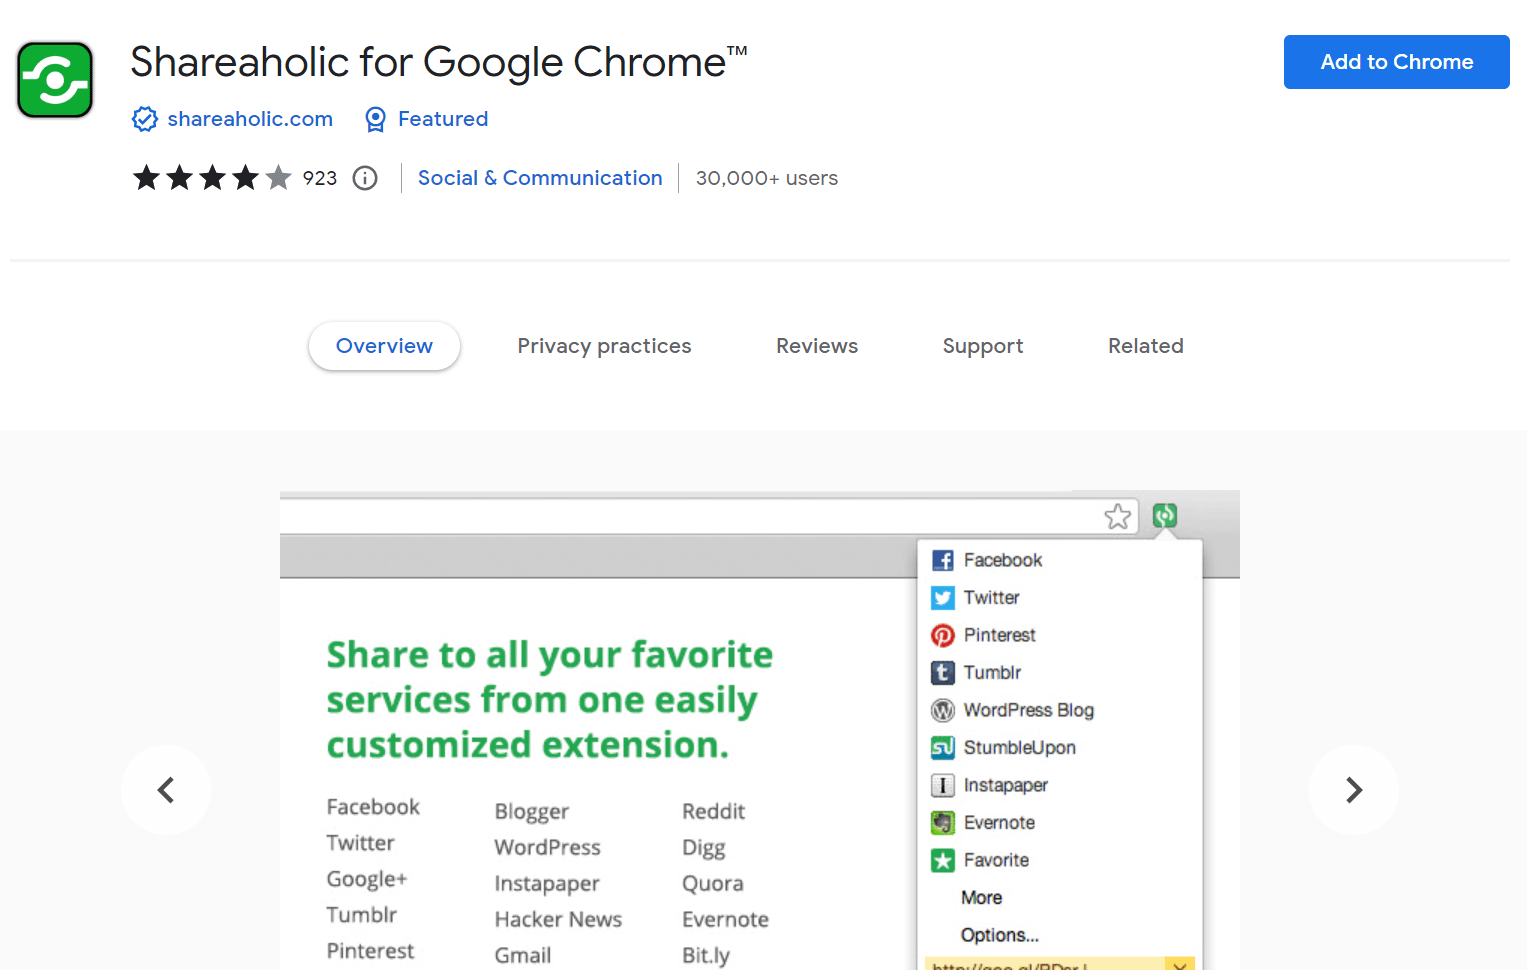This screenshot has width=1527, height=970.
Task: Click the Instapaper share icon
Action: [x=942, y=785]
